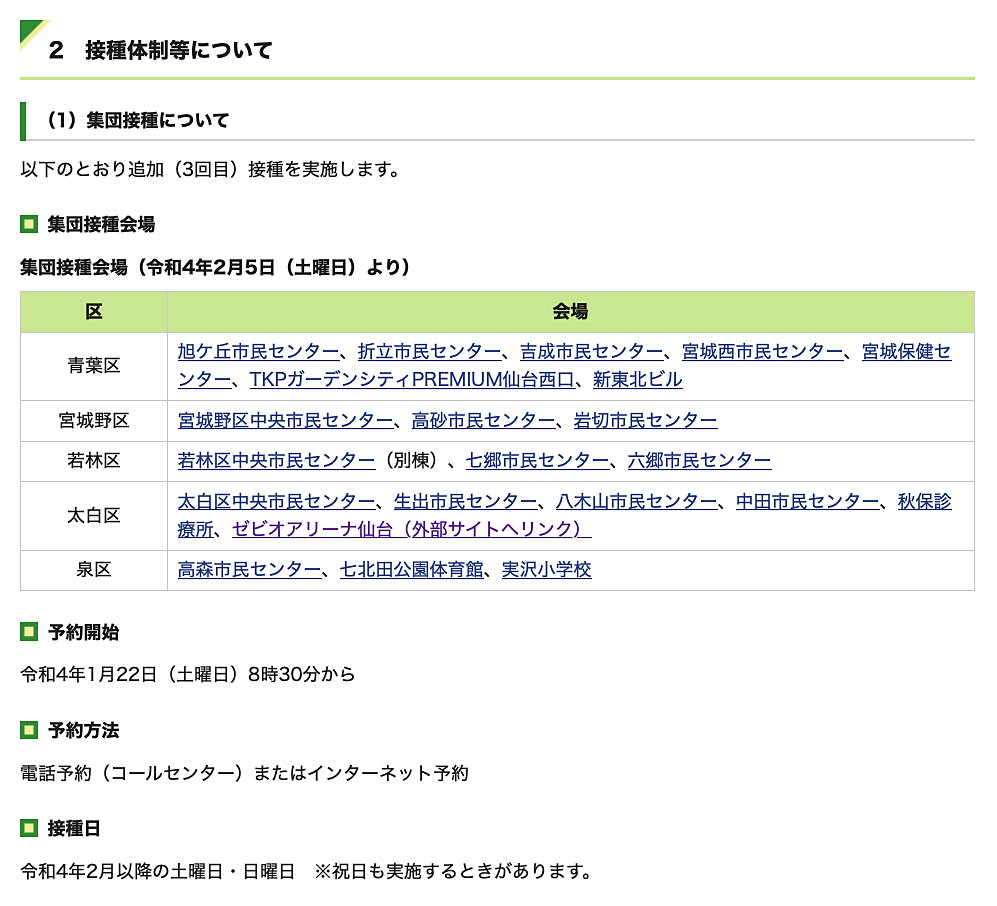This screenshot has width=997, height=906.
Task: Open the 七北田公園体育館 link
Action: (x=411, y=570)
